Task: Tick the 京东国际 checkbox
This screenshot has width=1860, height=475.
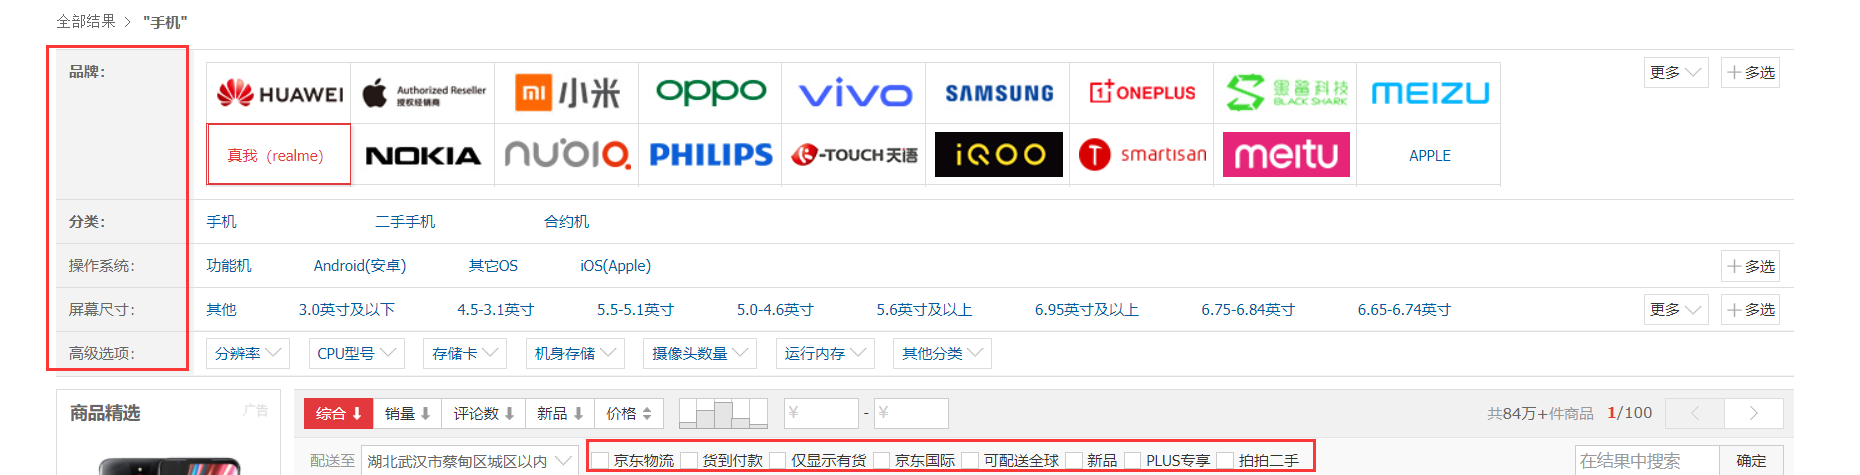Action: tap(882, 460)
